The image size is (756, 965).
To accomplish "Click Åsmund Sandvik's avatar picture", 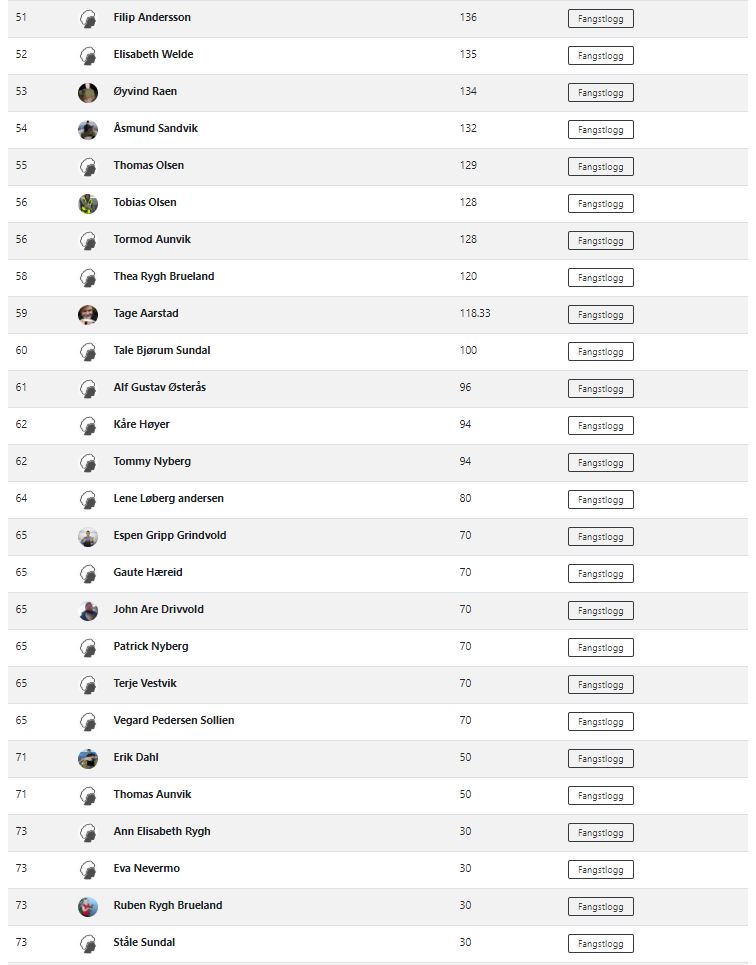I will pyautogui.click(x=88, y=130).
